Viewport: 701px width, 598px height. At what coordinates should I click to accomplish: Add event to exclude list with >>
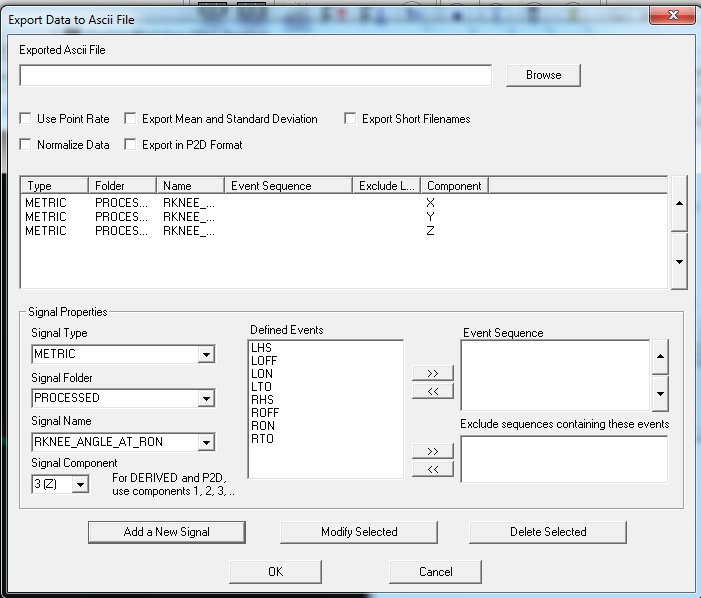tap(432, 451)
